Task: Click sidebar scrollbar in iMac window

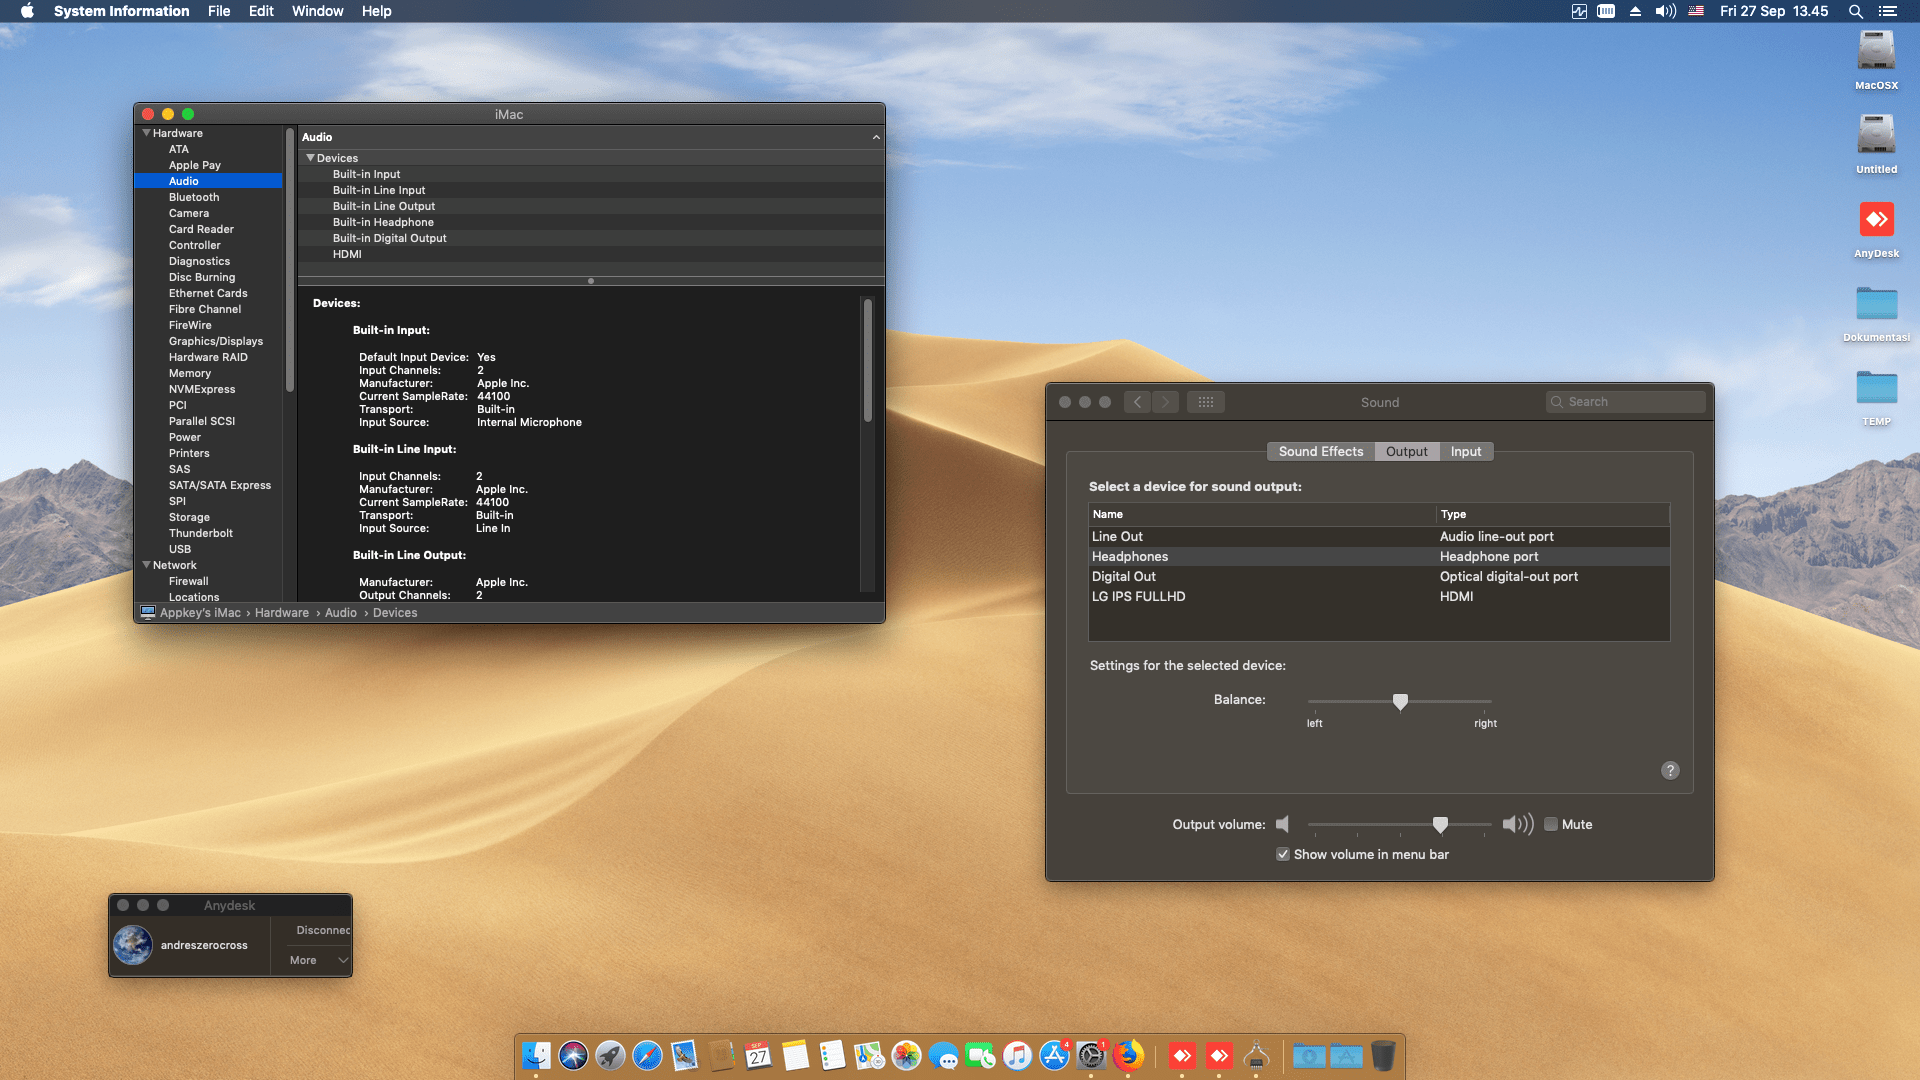Action: point(290,260)
